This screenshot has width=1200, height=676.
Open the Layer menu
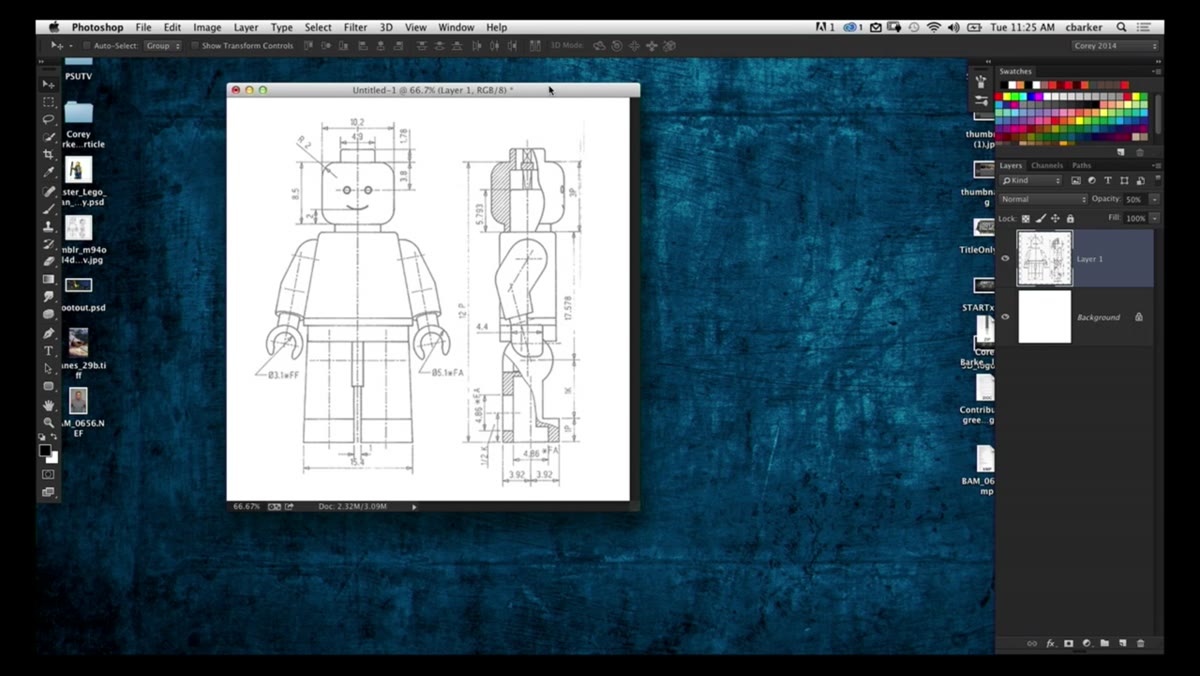tap(245, 27)
